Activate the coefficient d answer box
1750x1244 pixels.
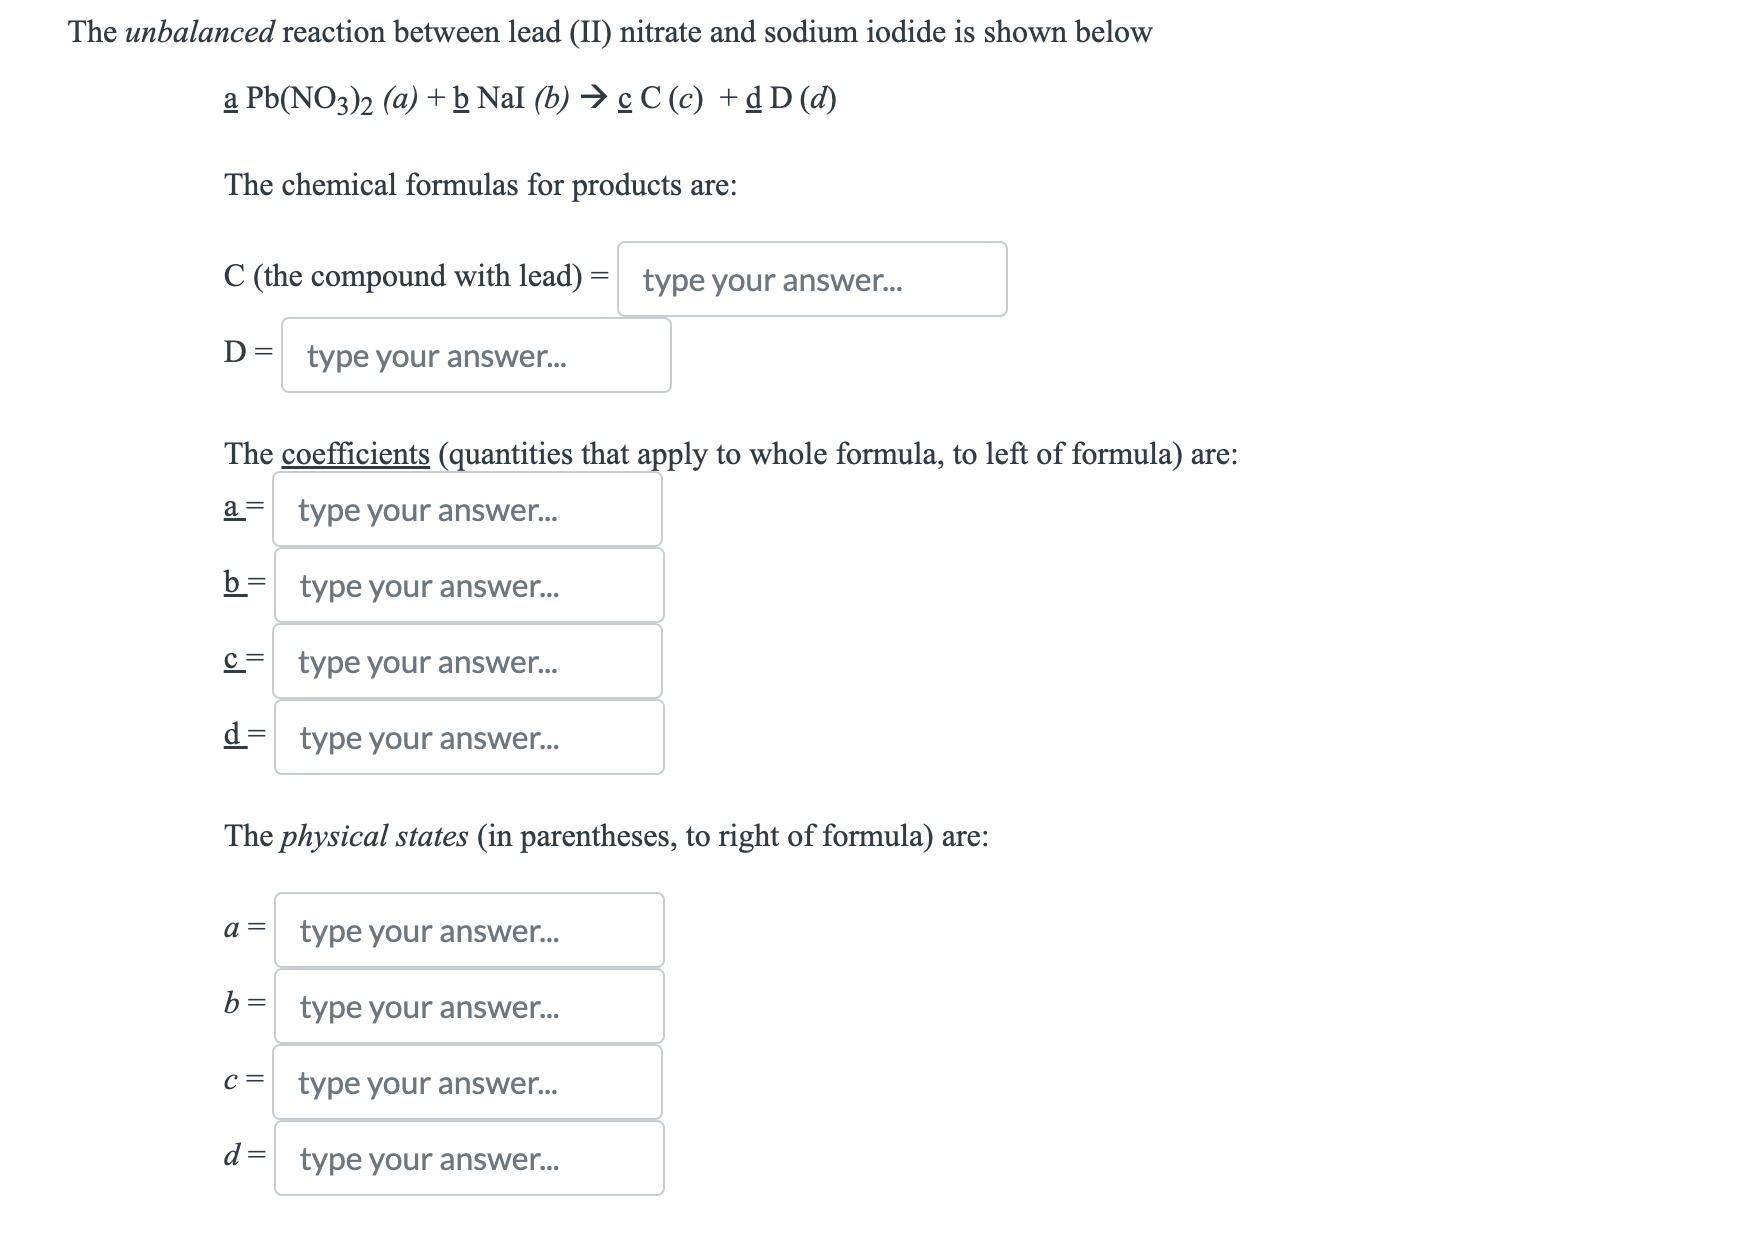point(468,738)
